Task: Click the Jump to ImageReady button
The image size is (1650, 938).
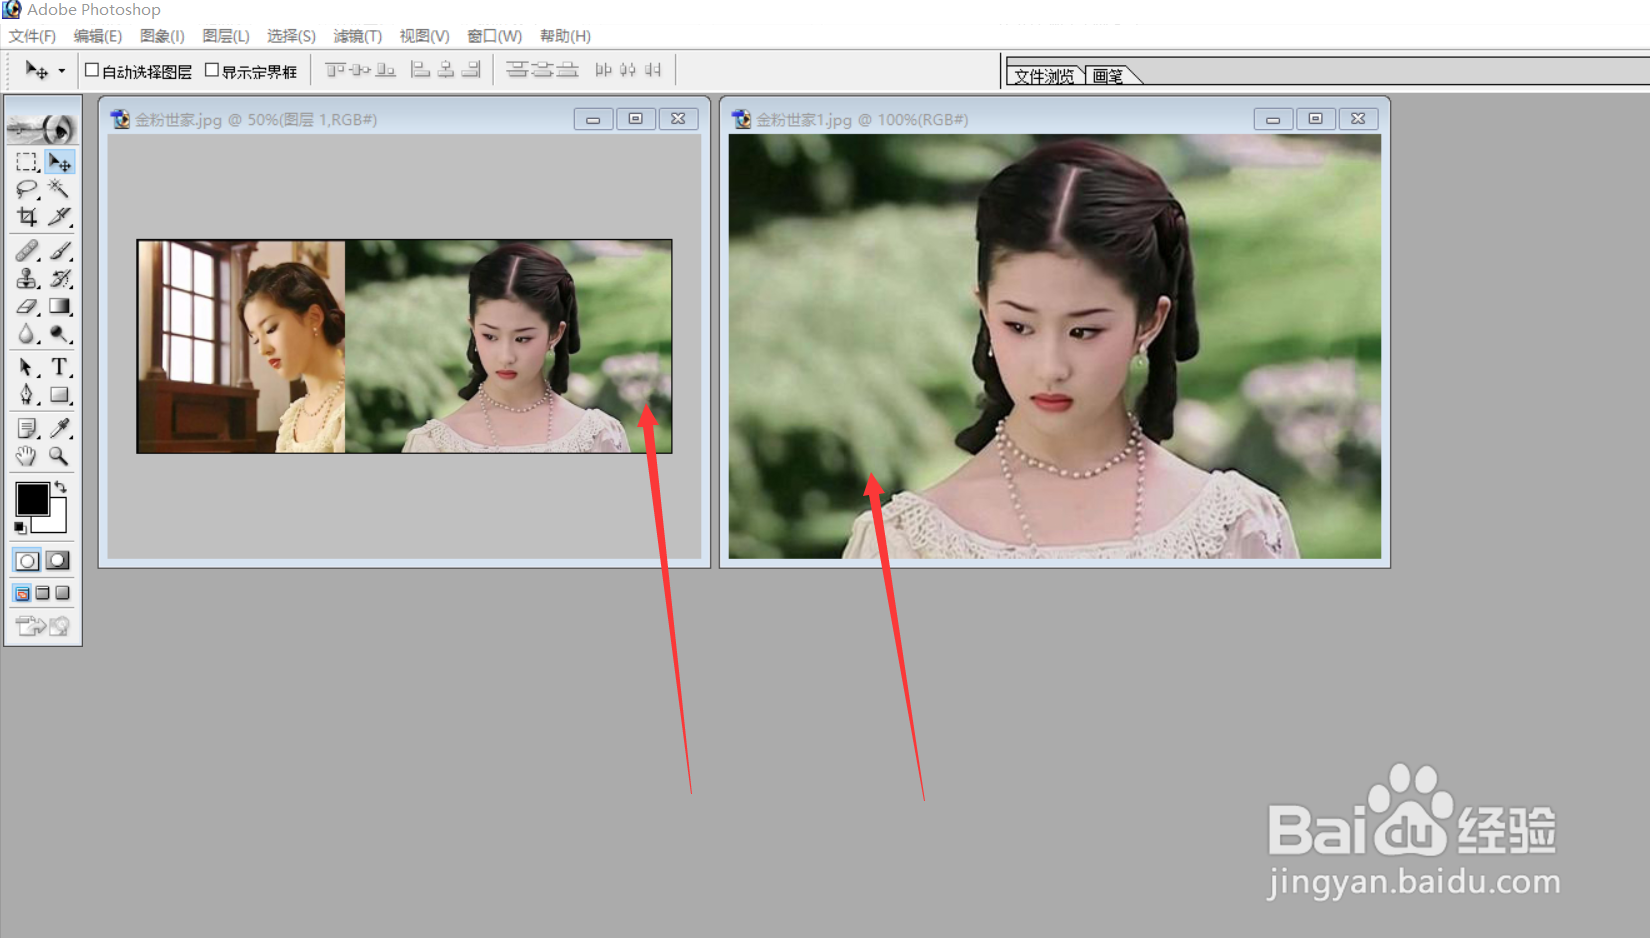Action: 43,626
